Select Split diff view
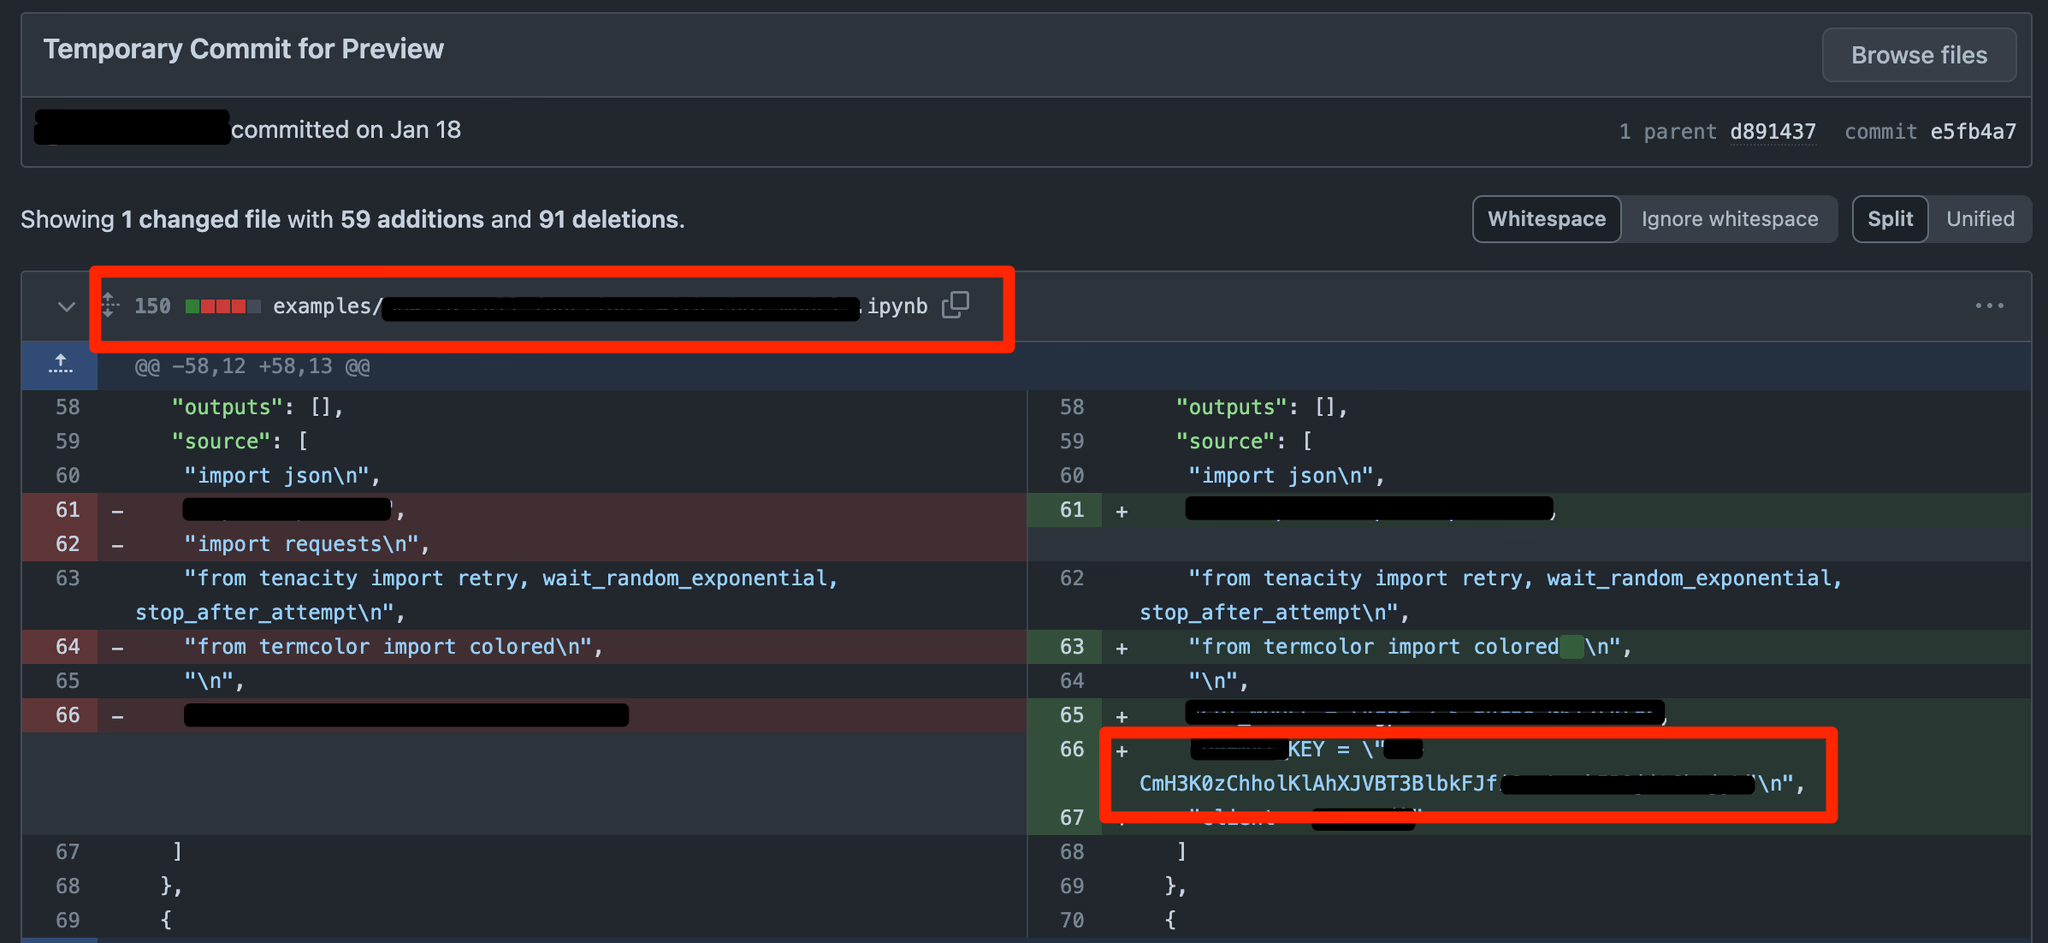2048x943 pixels. click(x=1889, y=219)
